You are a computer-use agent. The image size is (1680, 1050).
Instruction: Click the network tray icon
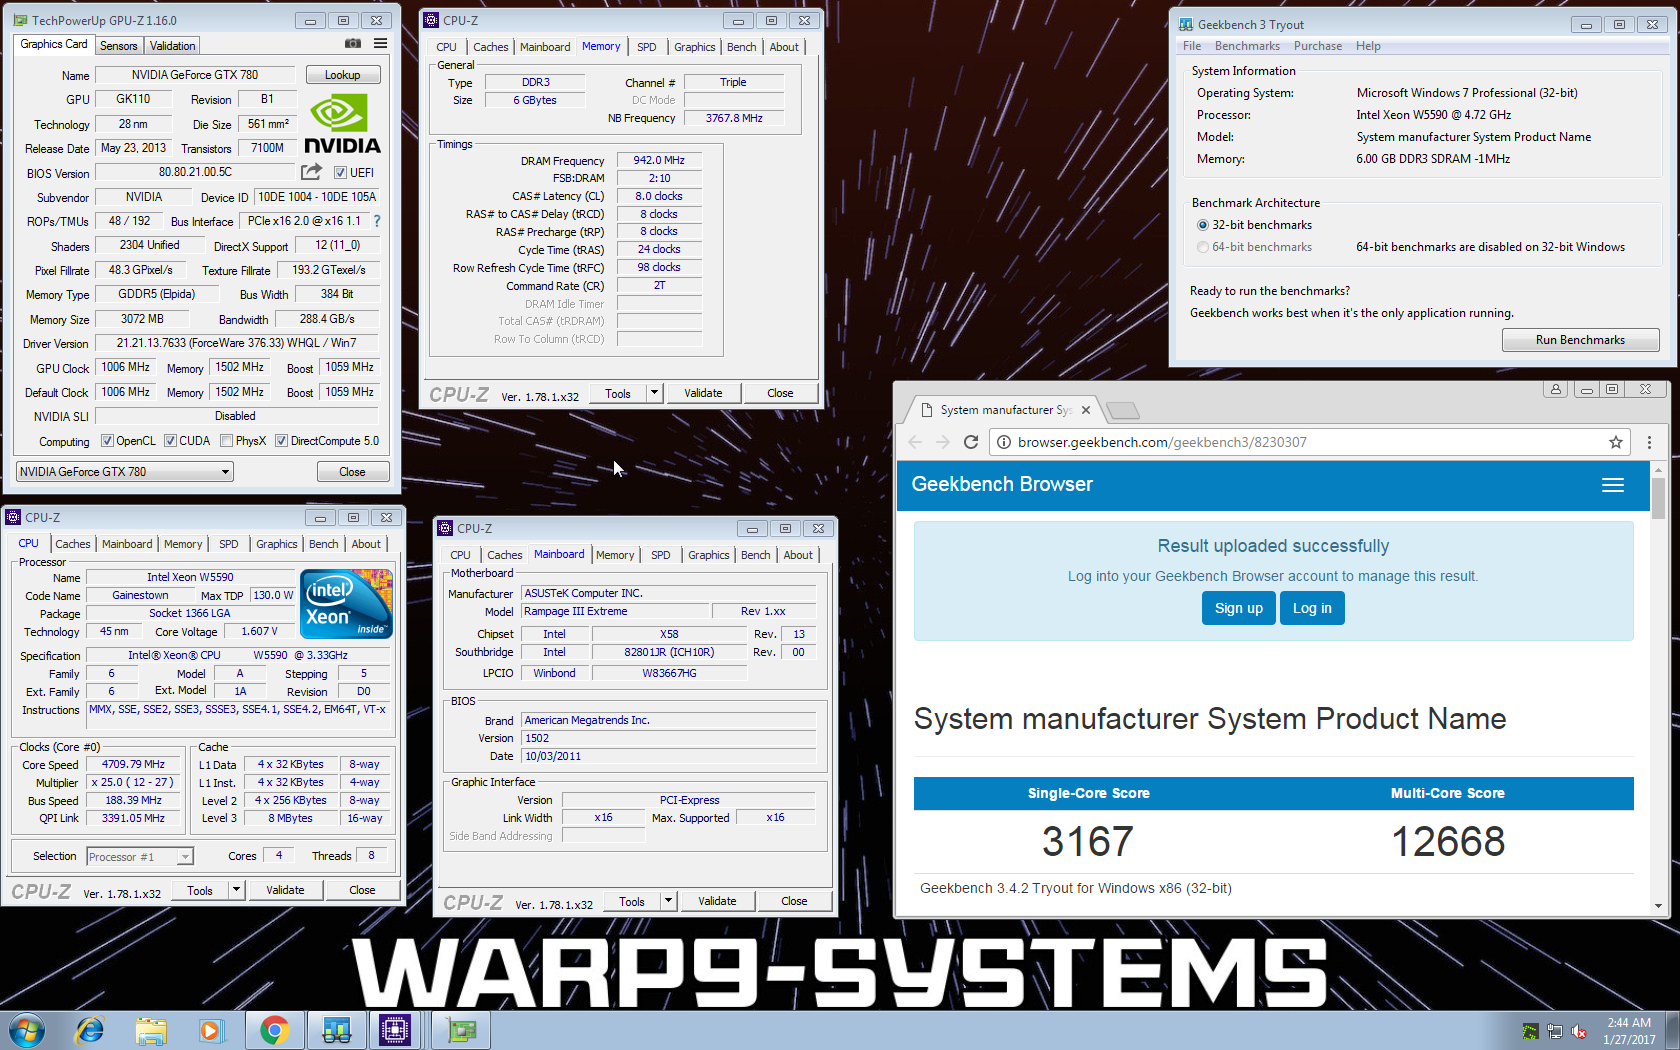click(1555, 1031)
